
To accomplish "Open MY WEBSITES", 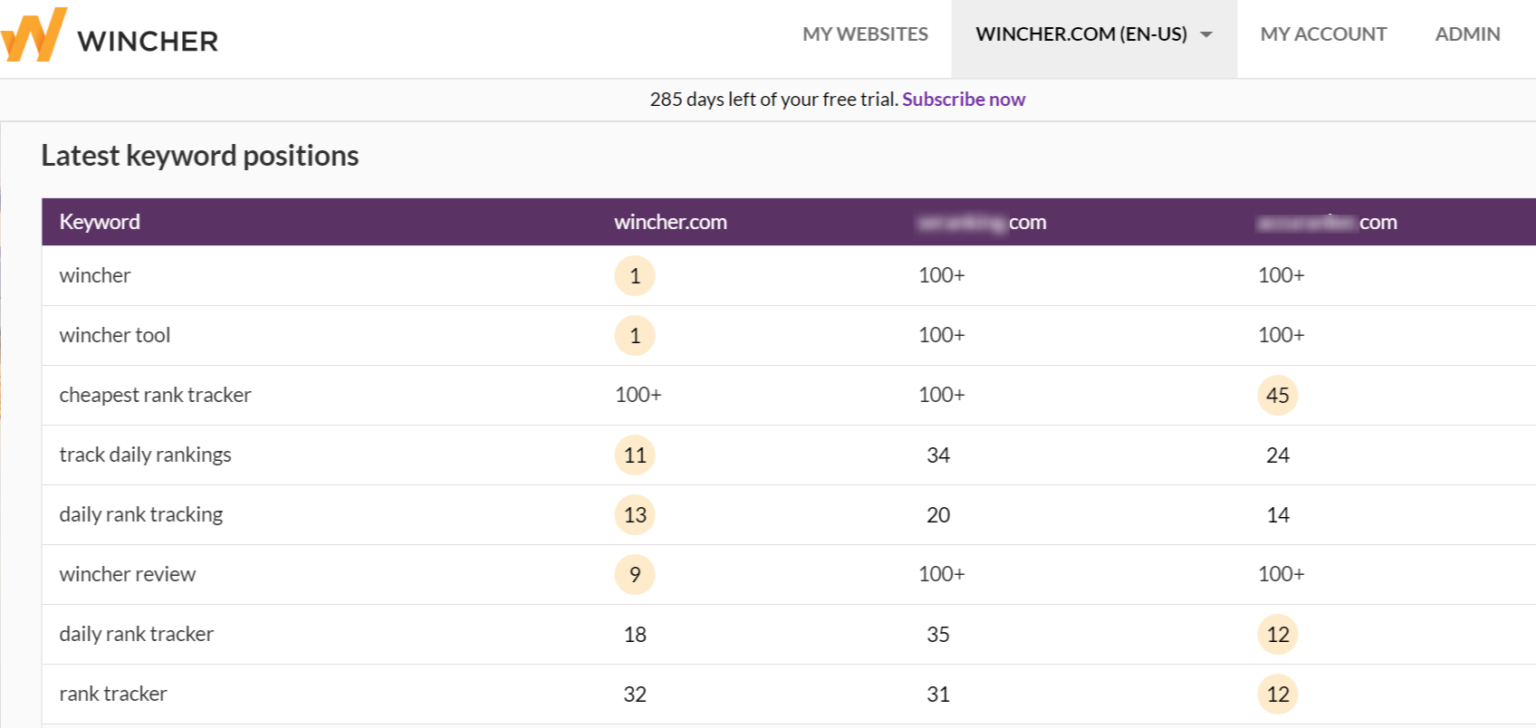I will tap(864, 34).
